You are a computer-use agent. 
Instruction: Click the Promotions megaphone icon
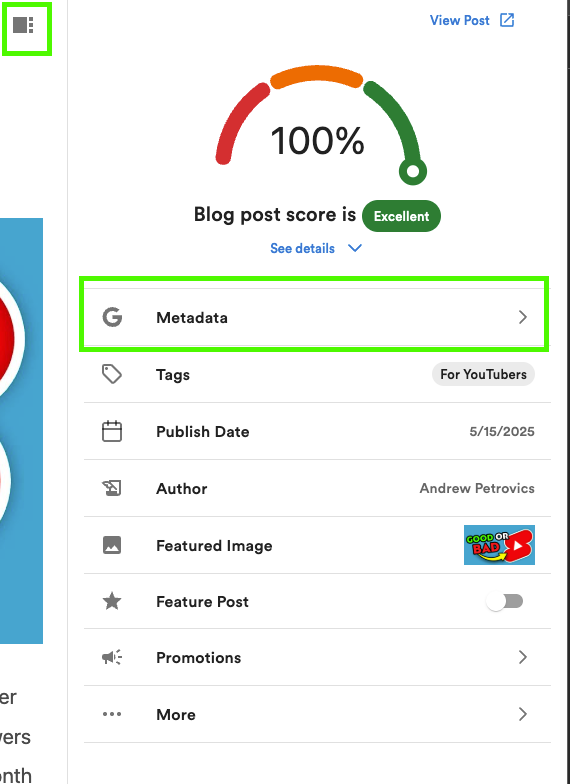112,657
